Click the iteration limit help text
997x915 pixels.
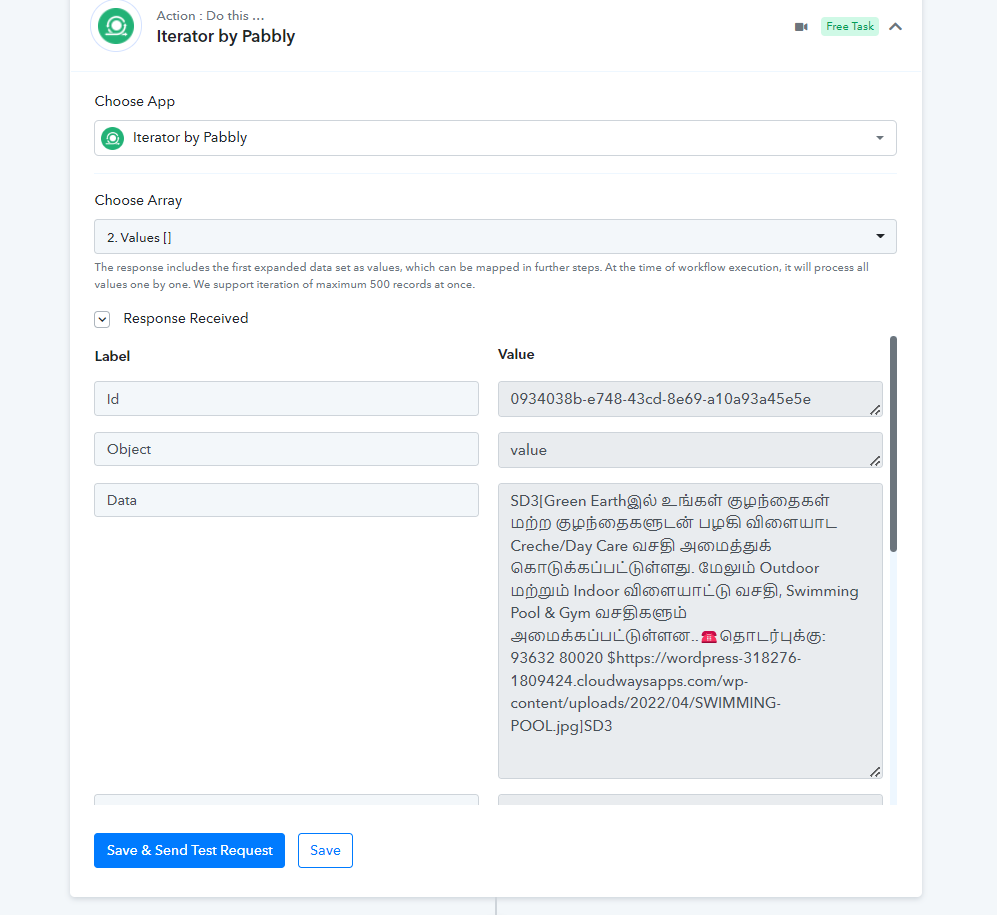481,276
